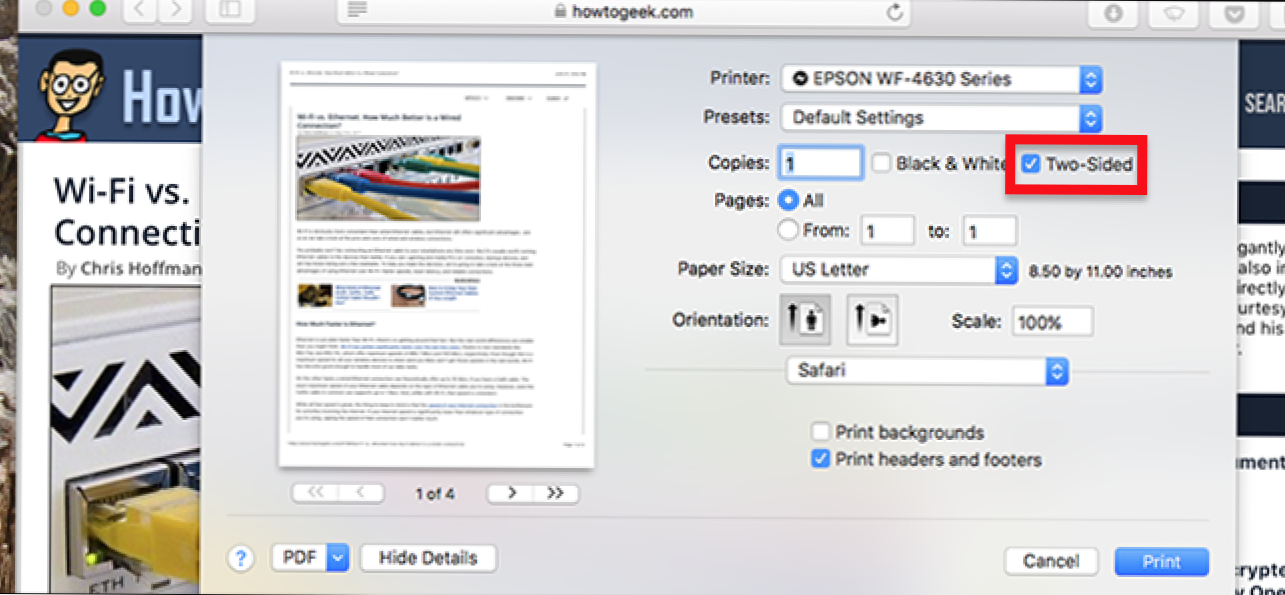Image resolution: width=1285 pixels, height=595 pixels.
Task: Select the From page range radio button
Action: click(788, 231)
